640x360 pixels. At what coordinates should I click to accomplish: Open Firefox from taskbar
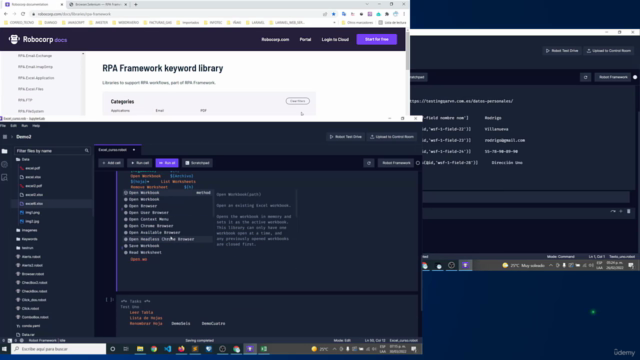(x=181, y=349)
